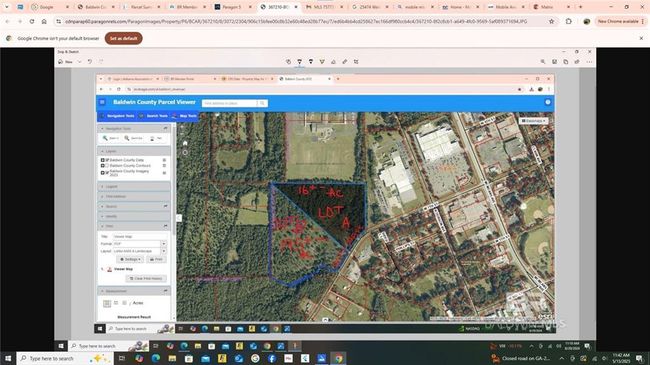Switch to the MLS 7577 tab

point(323,7)
